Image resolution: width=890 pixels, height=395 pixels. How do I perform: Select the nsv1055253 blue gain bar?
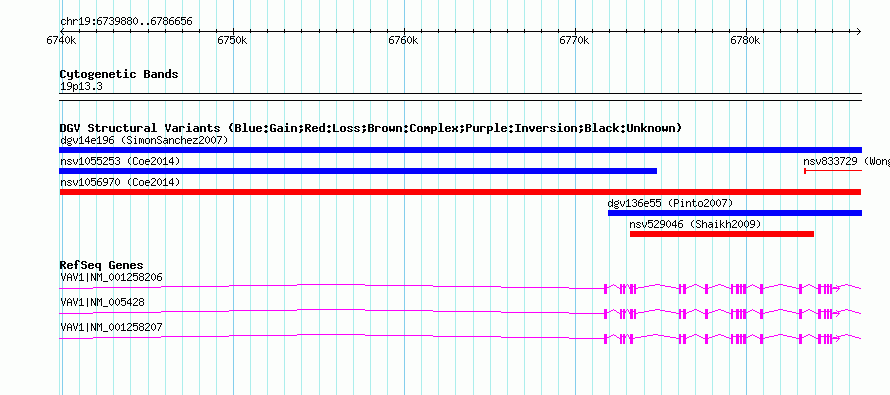(x=358, y=171)
